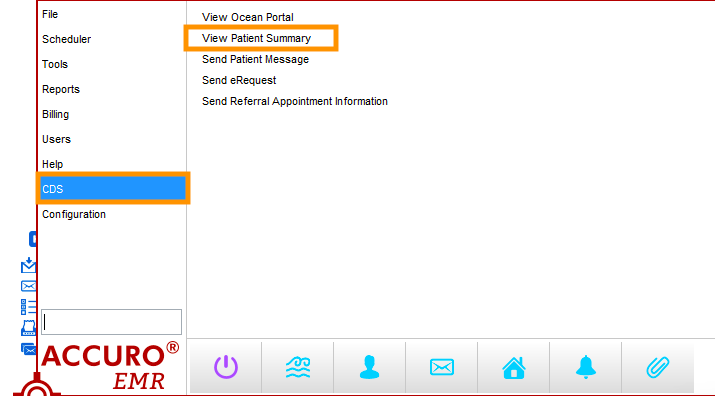Viewport: 715px width, 396px height.
Task: Click the home house icon
Action: point(514,367)
